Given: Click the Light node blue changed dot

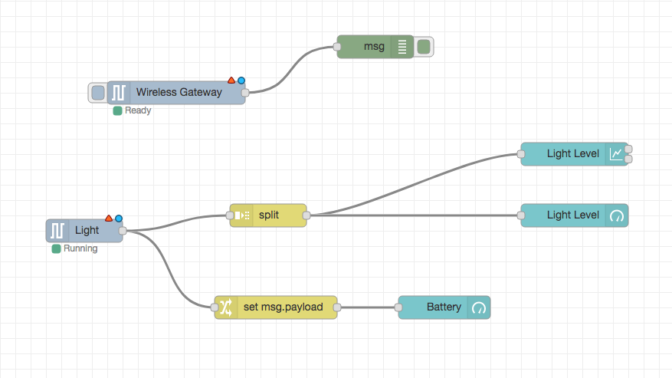Looking at the screenshot, I should tap(119, 218).
